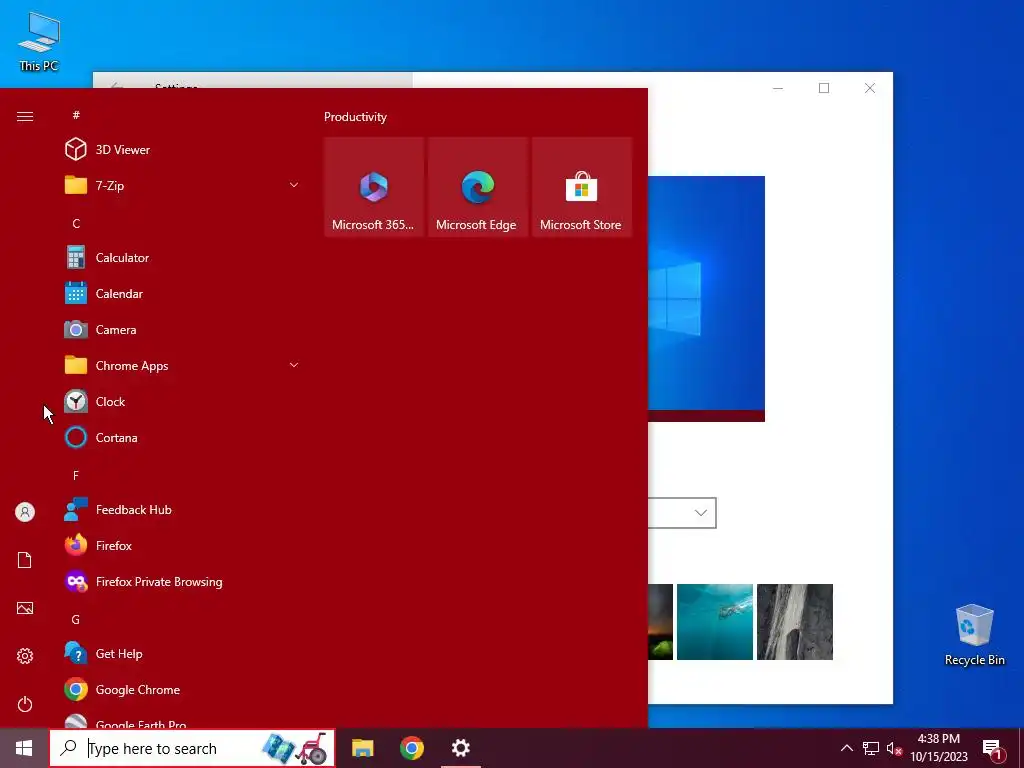
Task: Launch Cortana from the app list
Action: (x=182, y=437)
